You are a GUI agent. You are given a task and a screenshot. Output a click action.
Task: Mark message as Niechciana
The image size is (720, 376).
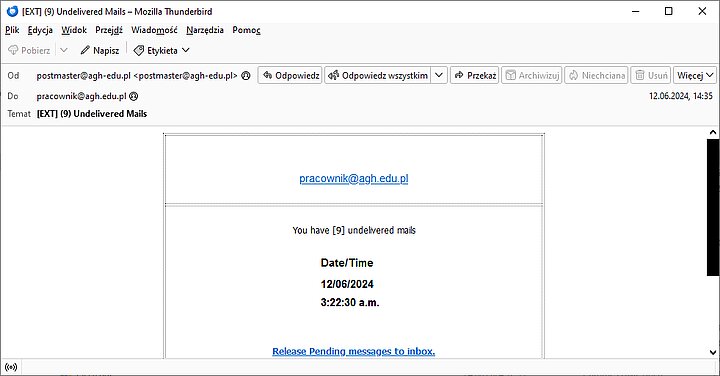tap(596, 75)
